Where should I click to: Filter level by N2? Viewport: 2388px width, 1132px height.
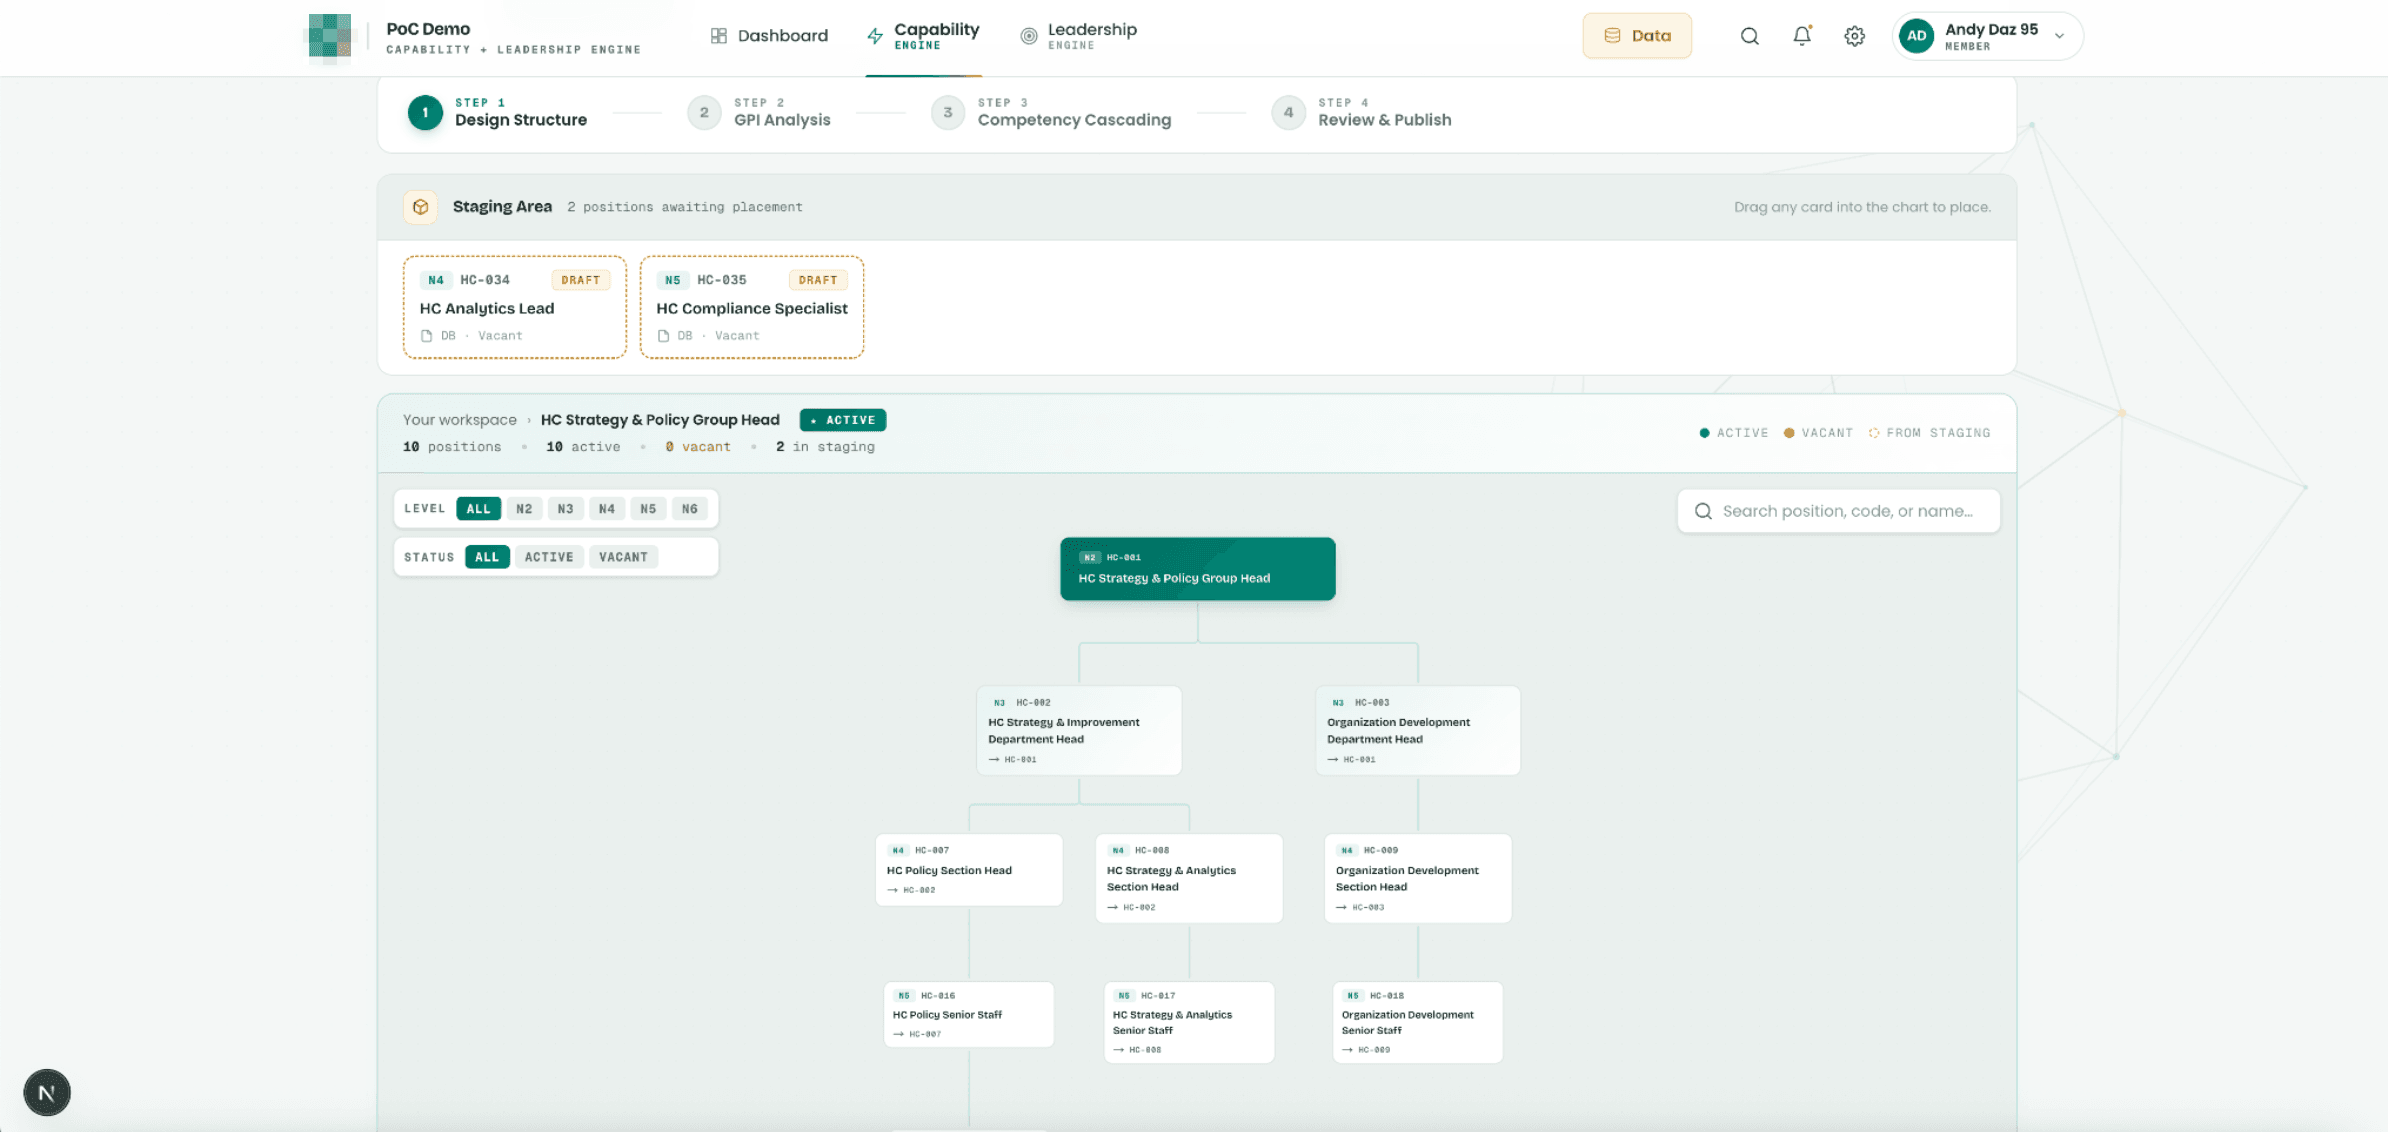[x=524, y=509]
